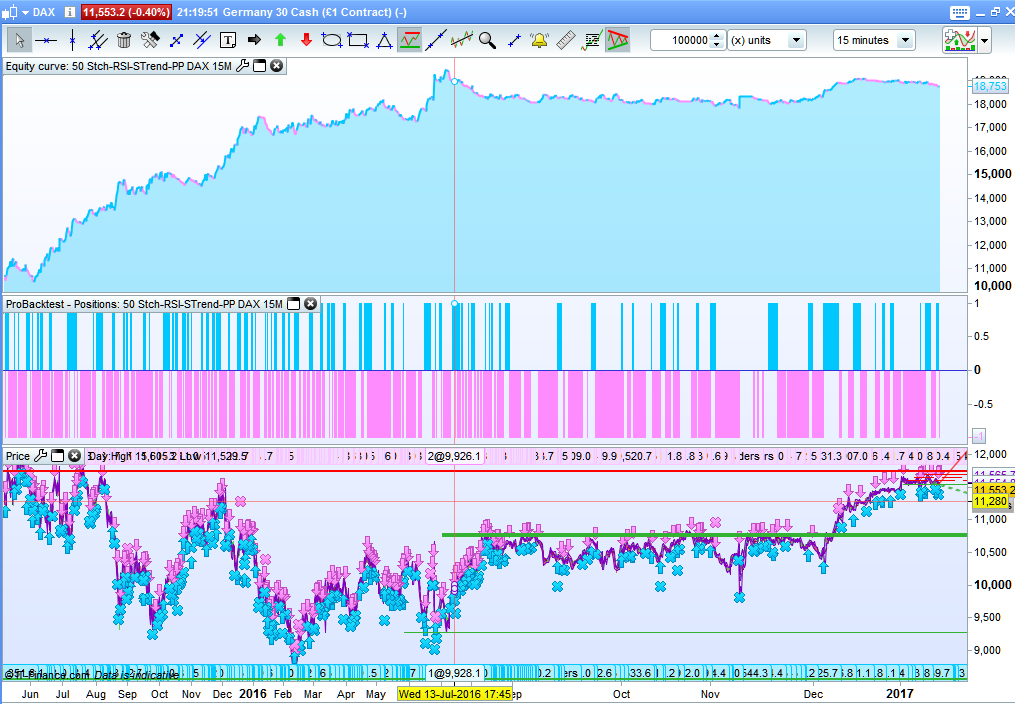Decrease units with the stepper down arrow
This screenshot has height=704, width=1015.
(717, 45)
